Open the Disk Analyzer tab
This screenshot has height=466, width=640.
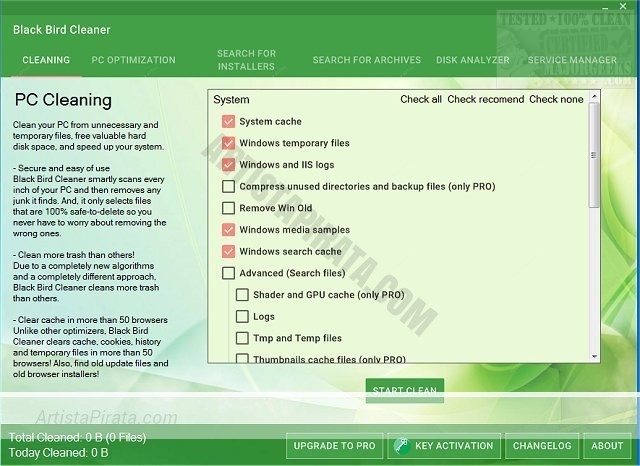click(473, 60)
